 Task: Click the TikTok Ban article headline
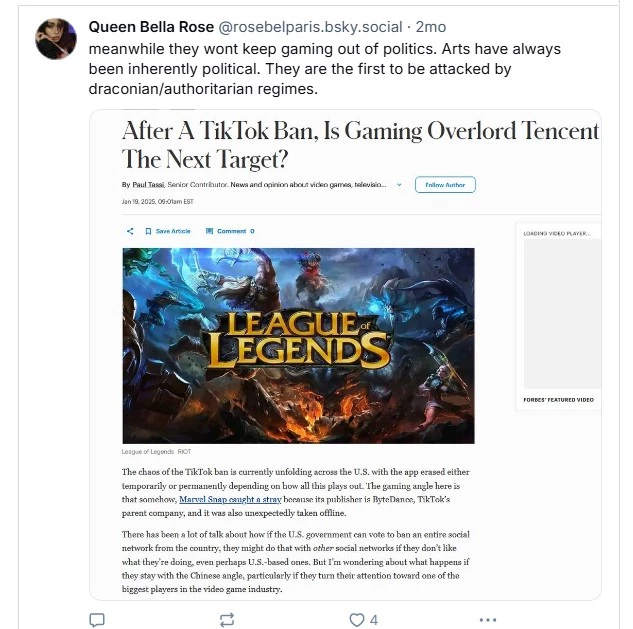click(x=360, y=145)
